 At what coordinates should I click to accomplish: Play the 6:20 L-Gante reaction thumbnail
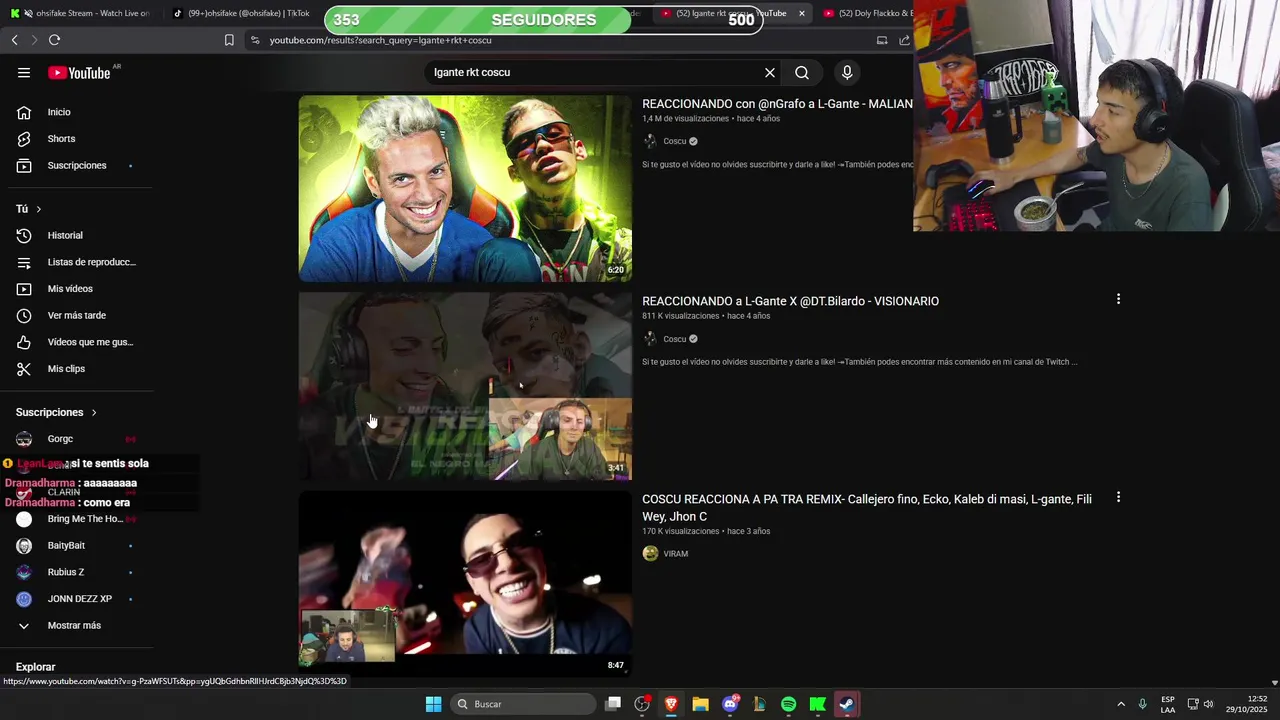pyautogui.click(x=465, y=188)
